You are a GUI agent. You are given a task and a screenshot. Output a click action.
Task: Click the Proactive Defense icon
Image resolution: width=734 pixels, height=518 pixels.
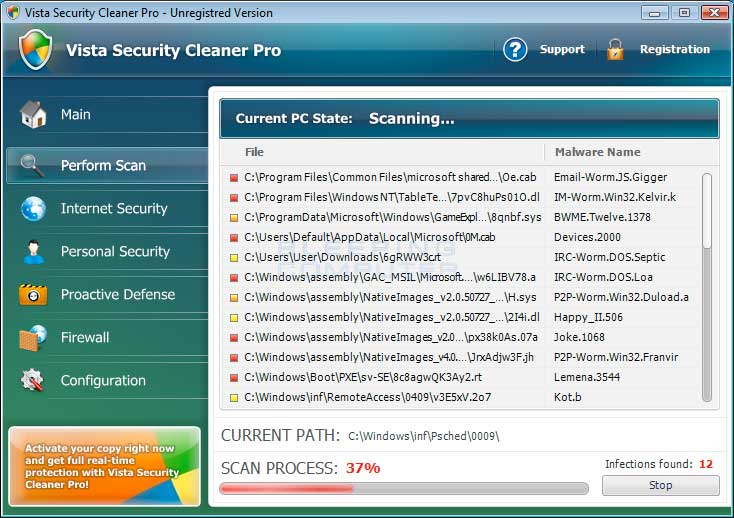click(x=33, y=294)
